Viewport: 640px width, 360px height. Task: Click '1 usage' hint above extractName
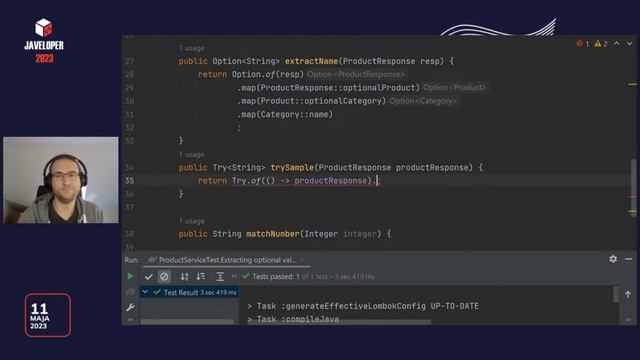(191, 48)
